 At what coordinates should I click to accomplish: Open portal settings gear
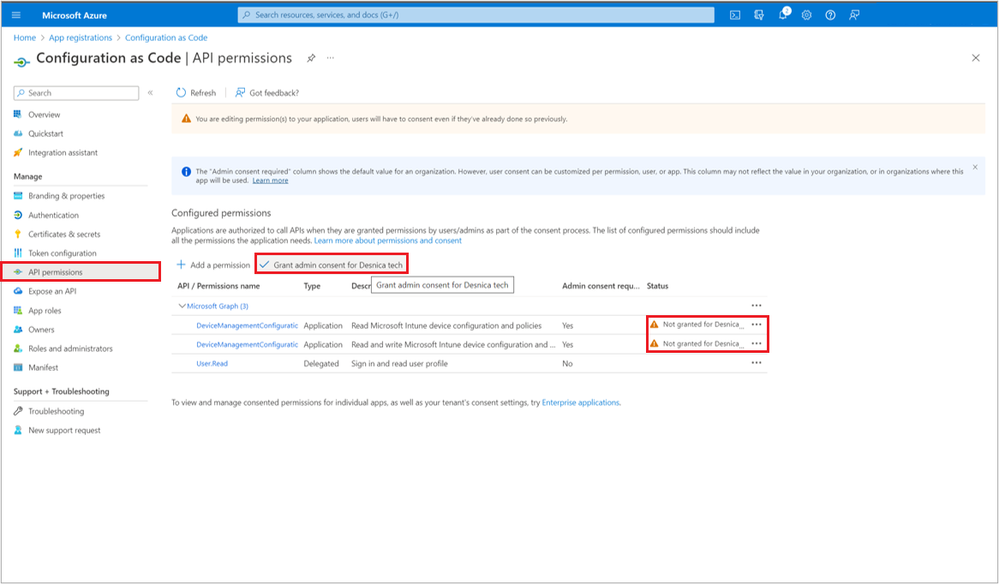(x=807, y=15)
